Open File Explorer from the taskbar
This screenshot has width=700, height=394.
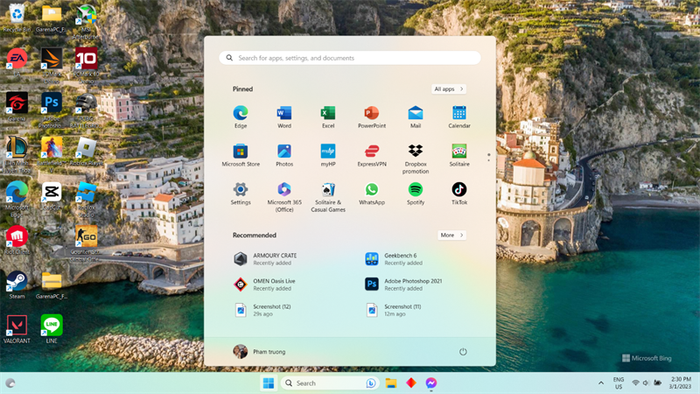[x=391, y=383]
